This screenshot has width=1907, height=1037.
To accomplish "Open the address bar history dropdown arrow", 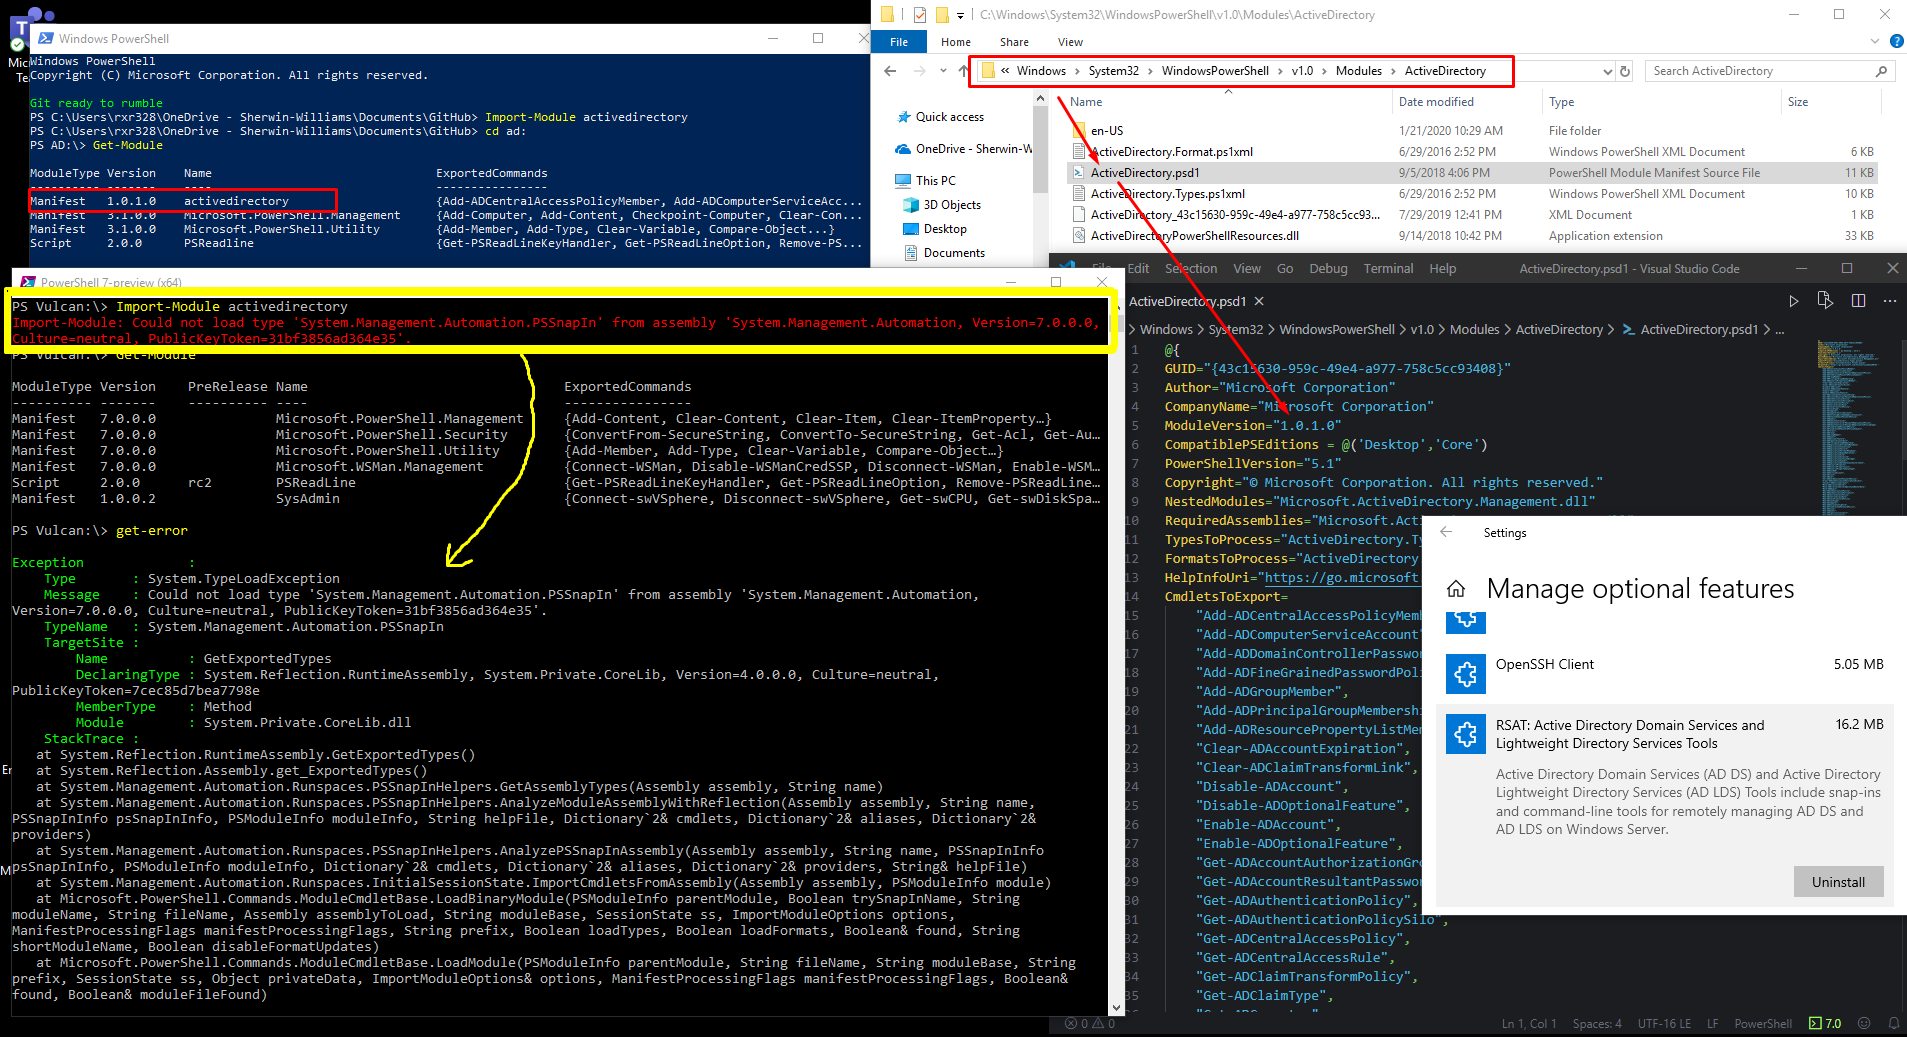I will click(x=1607, y=70).
